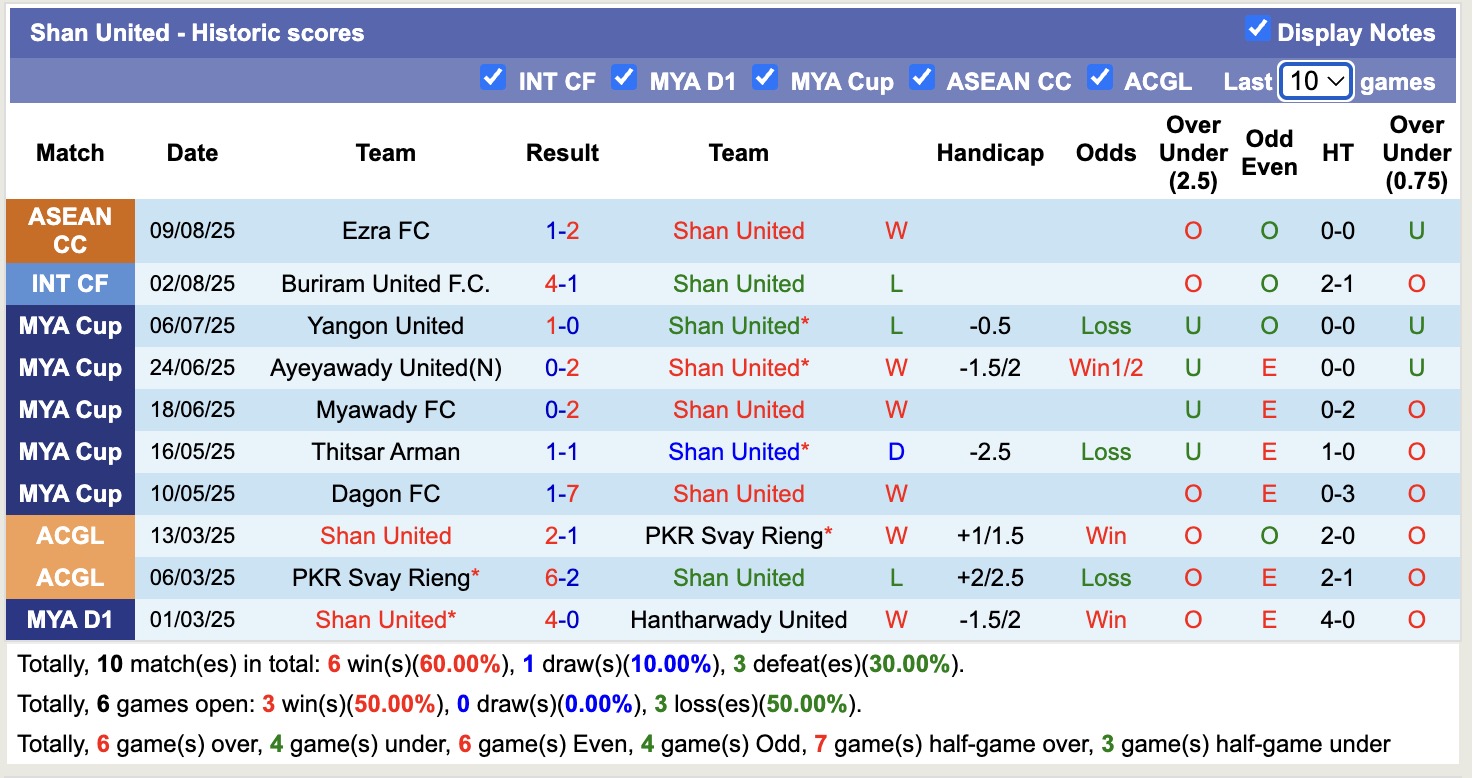The width and height of the screenshot is (1474, 778).
Task: Click the Hantharwady United team name
Action: 739,620
